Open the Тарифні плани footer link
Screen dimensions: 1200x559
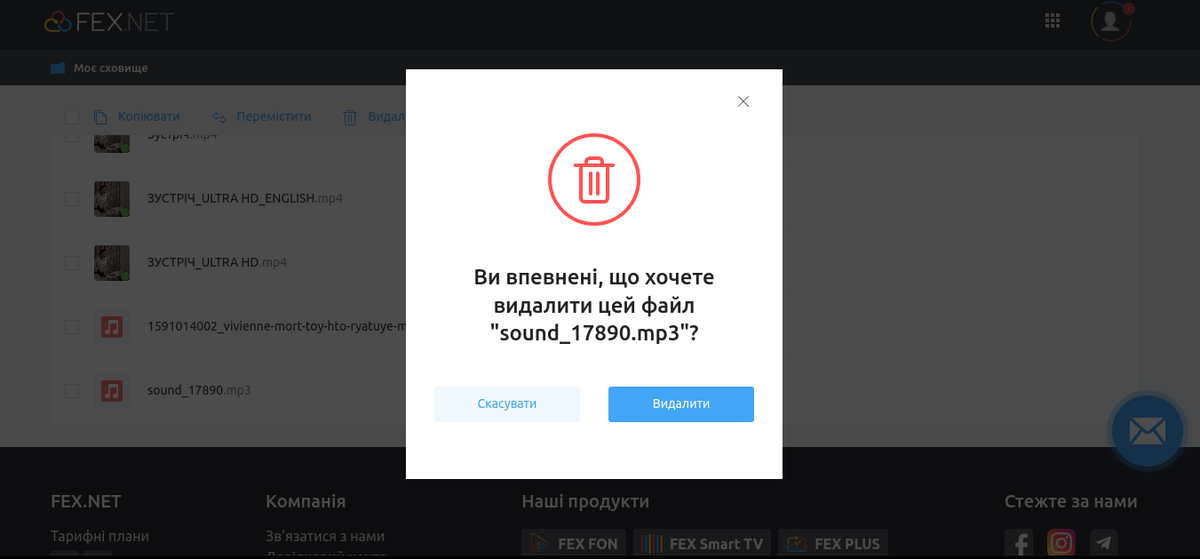point(100,536)
